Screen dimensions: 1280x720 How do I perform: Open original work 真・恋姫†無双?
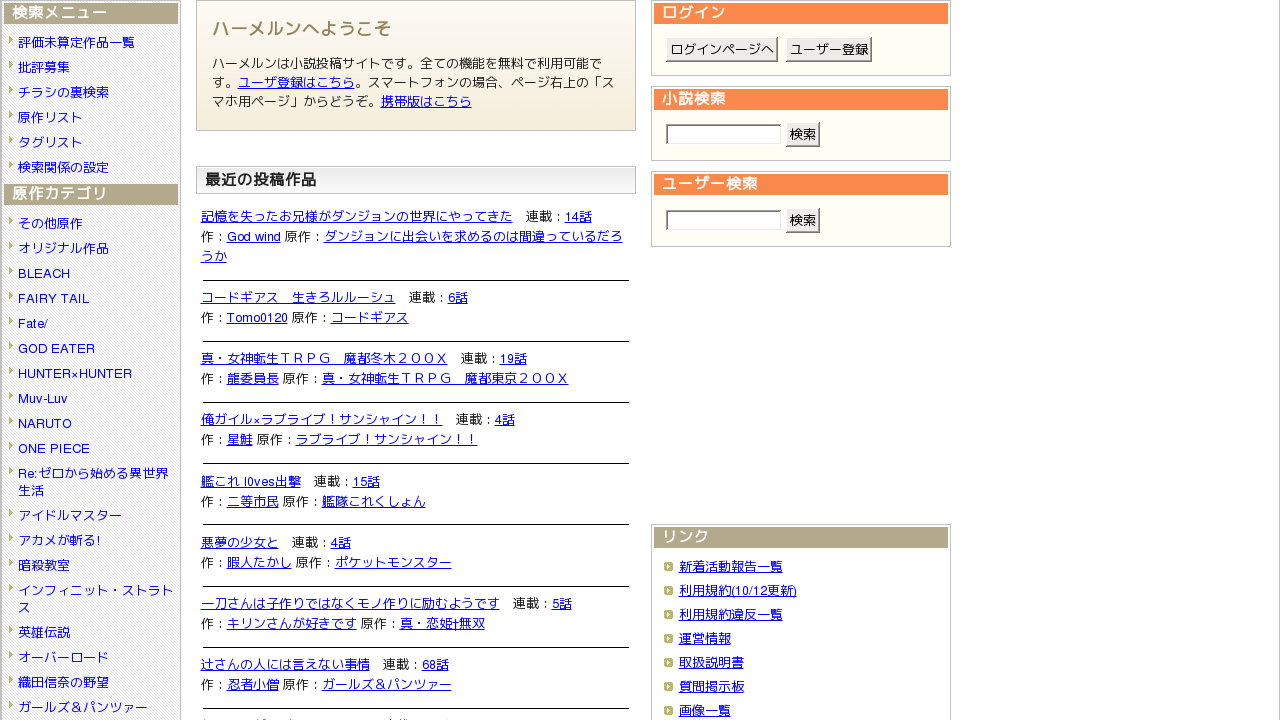click(442, 623)
